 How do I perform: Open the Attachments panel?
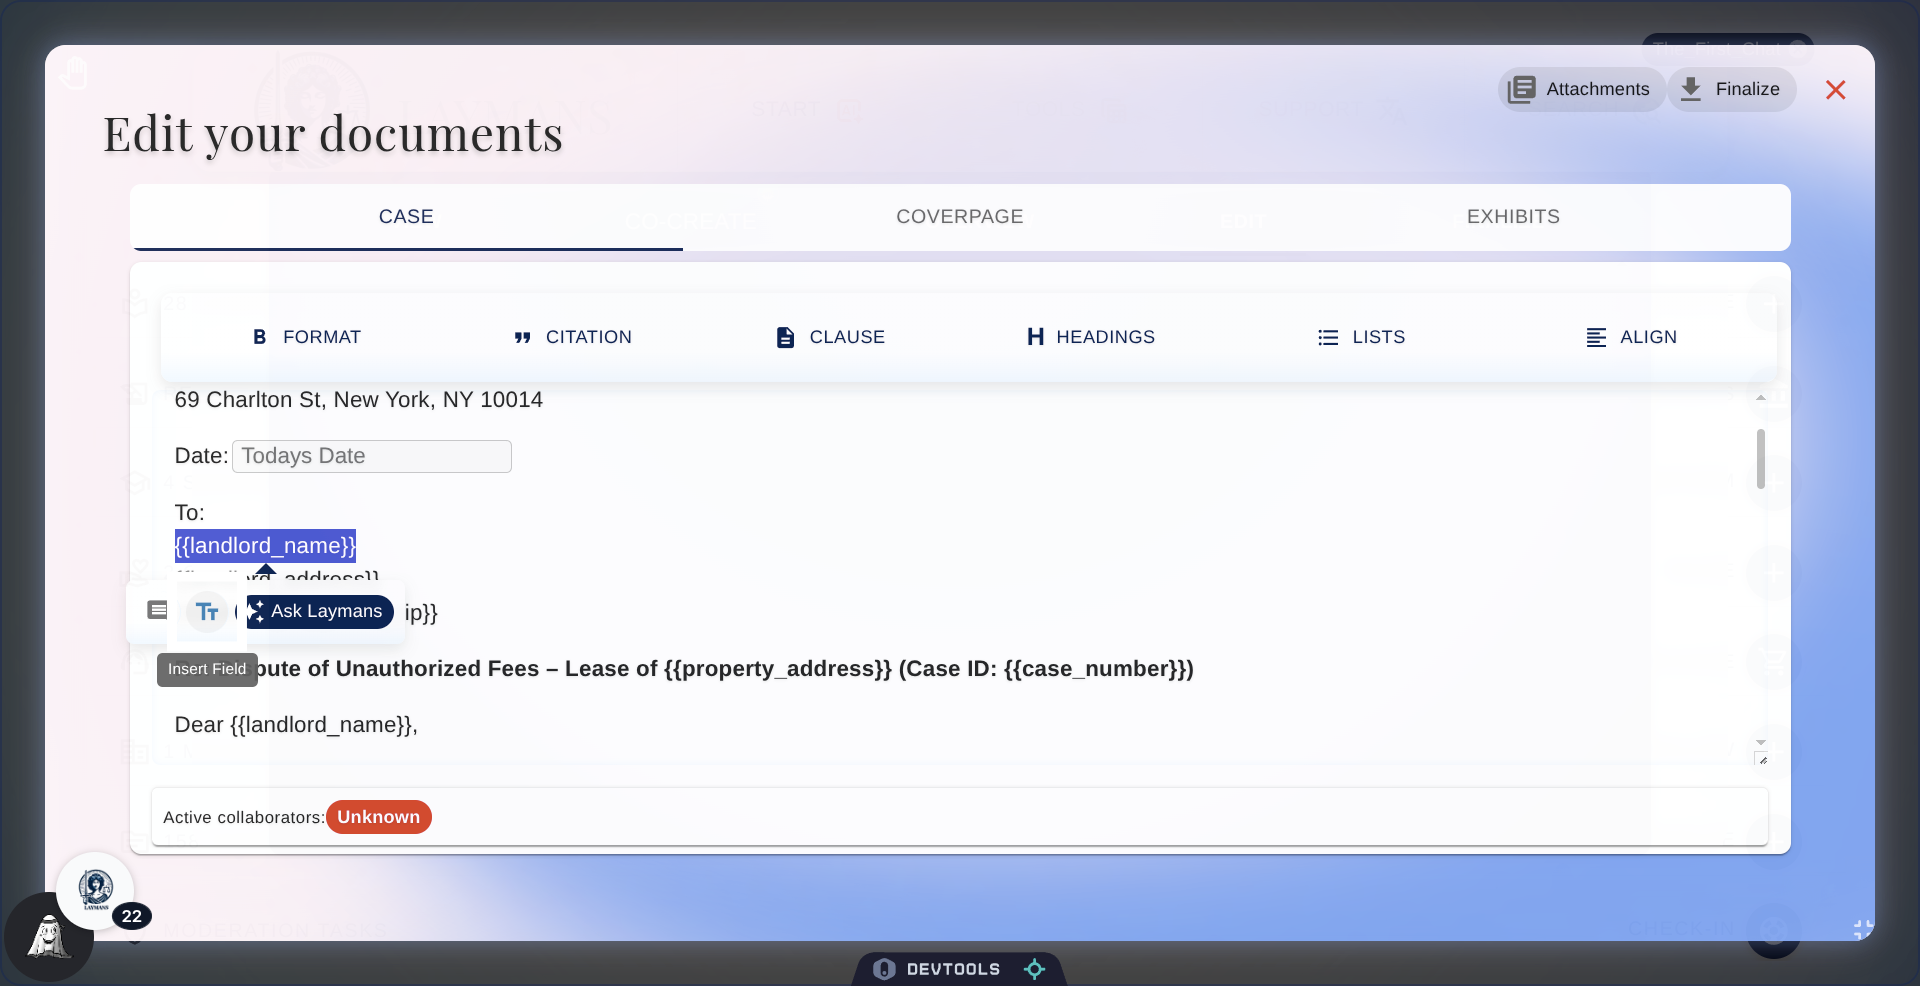tap(1582, 89)
